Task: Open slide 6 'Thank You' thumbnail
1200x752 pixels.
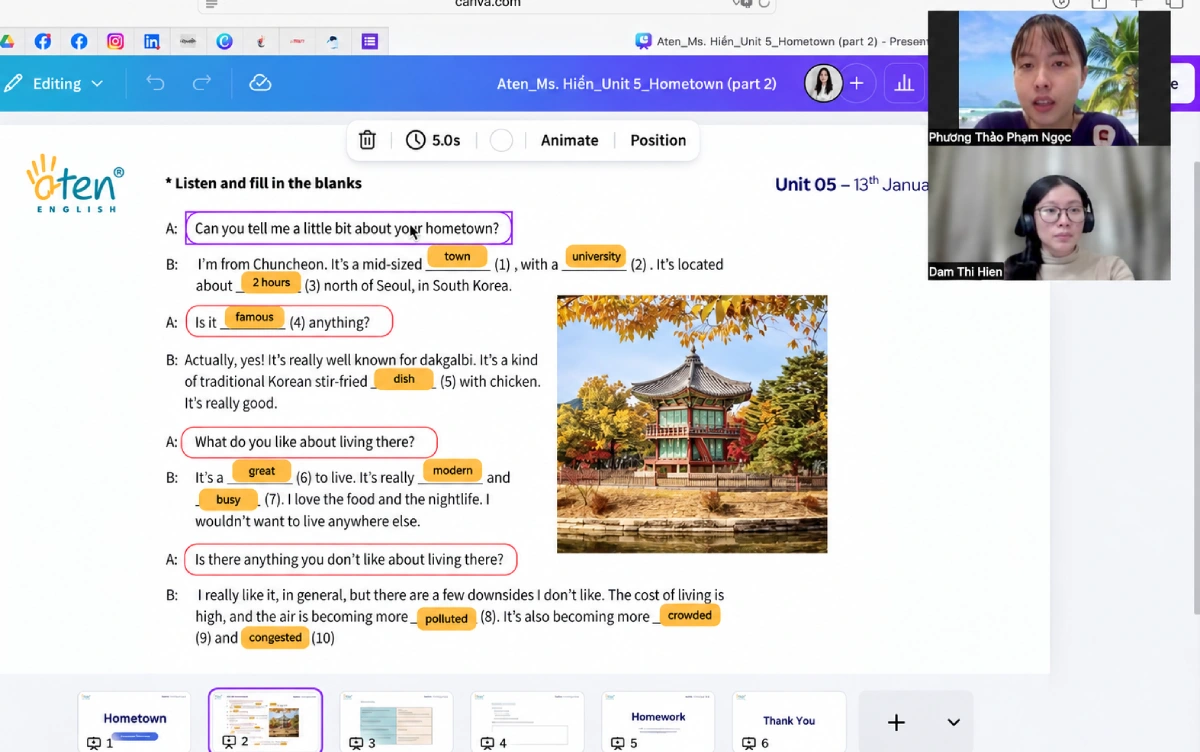Action: (x=789, y=720)
